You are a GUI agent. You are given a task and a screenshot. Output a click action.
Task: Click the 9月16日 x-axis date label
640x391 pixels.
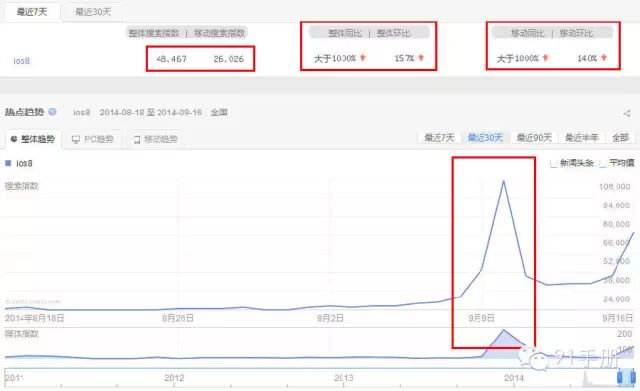(x=618, y=318)
